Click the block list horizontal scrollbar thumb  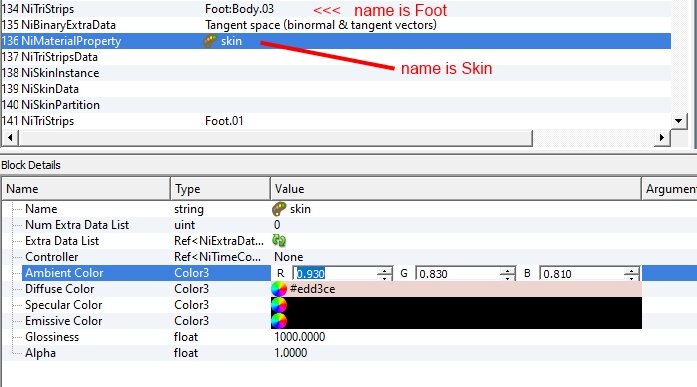pyautogui.click(x=275, y=138)
